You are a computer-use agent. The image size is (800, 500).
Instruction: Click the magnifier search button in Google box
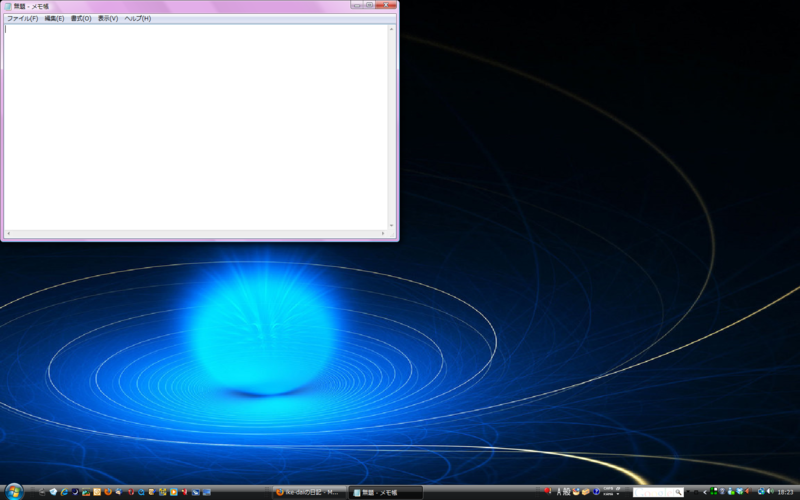pyautogui.click(x=678, y=492)
